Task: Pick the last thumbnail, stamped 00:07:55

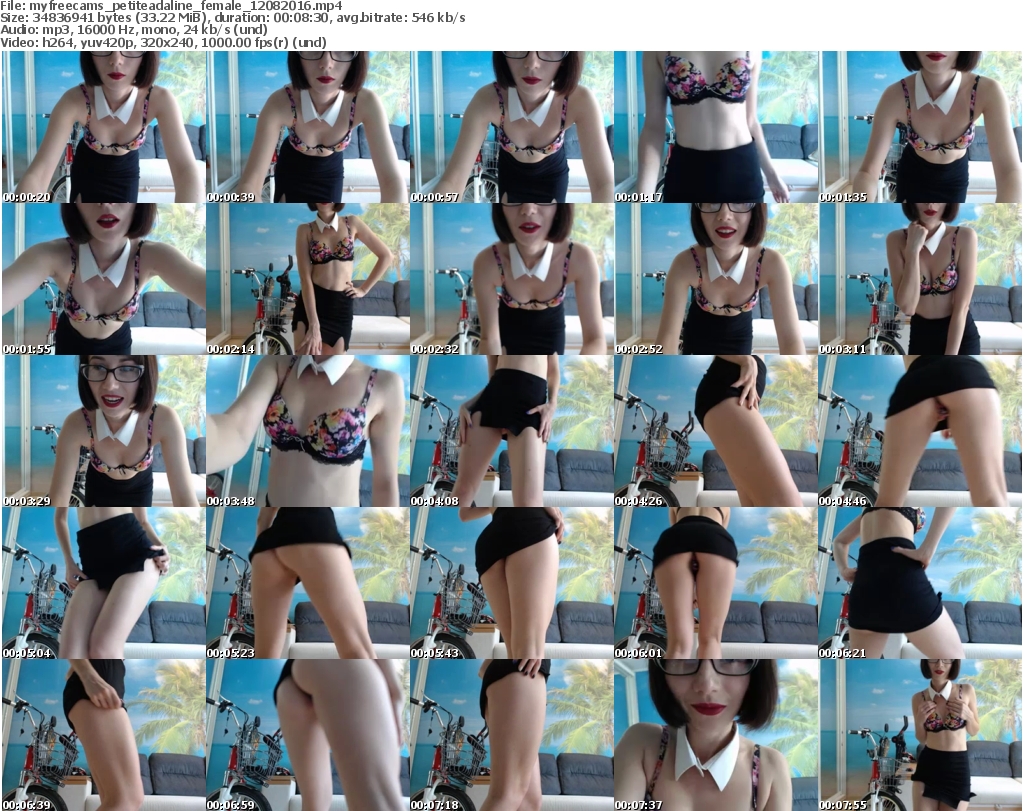Action: [x=920, y=735]
